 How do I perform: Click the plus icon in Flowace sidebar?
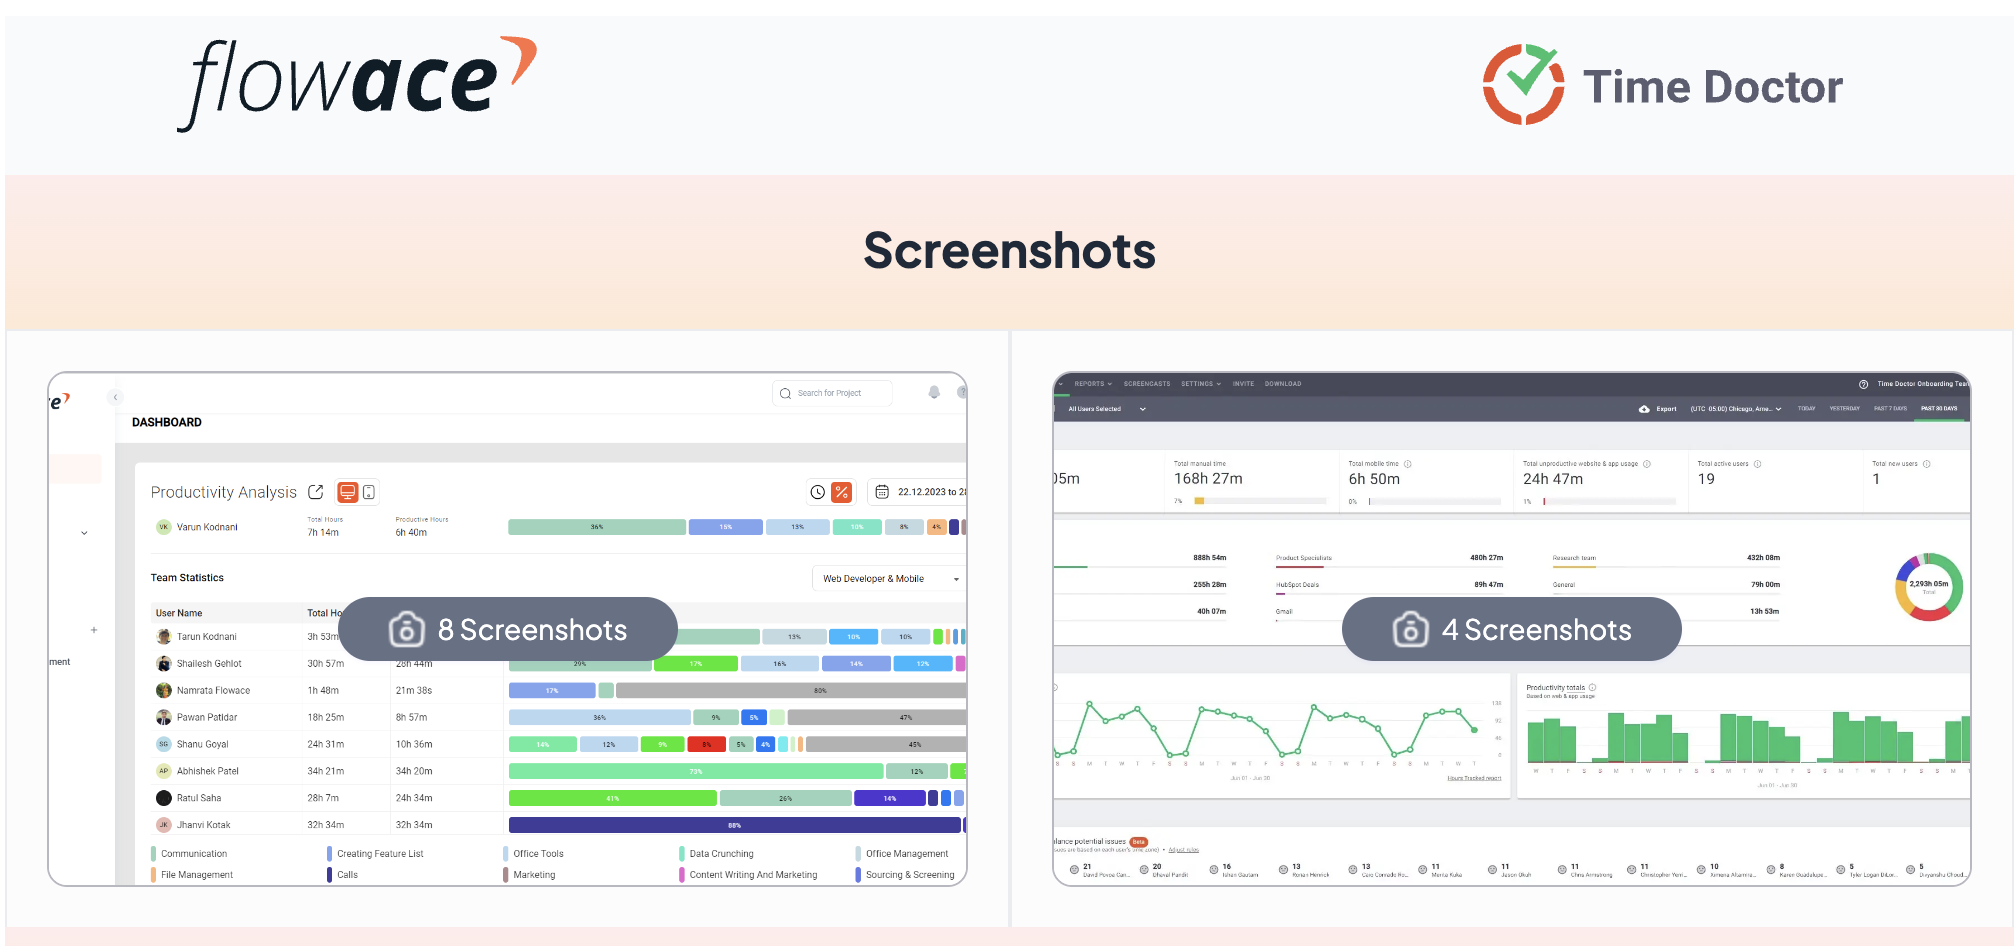click(94, 630)
